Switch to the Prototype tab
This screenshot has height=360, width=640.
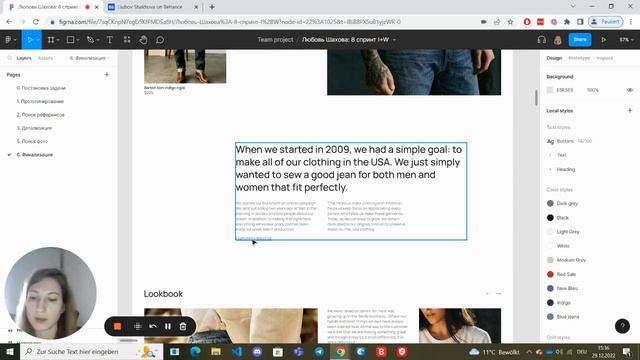click(579, 58)
